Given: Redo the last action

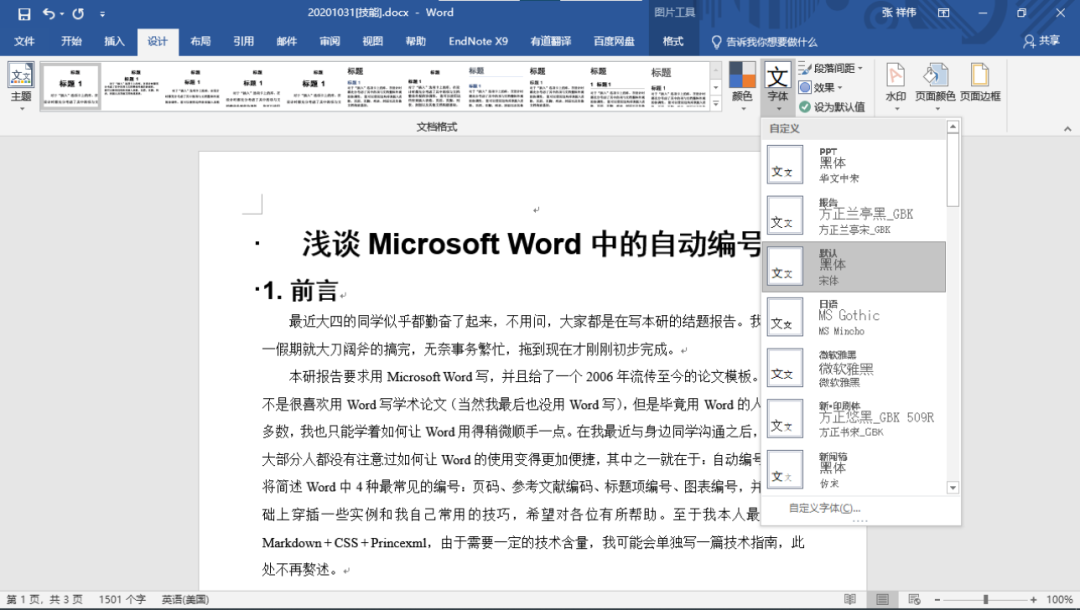Looking at the screenshot, I should [x=78, y=13].
